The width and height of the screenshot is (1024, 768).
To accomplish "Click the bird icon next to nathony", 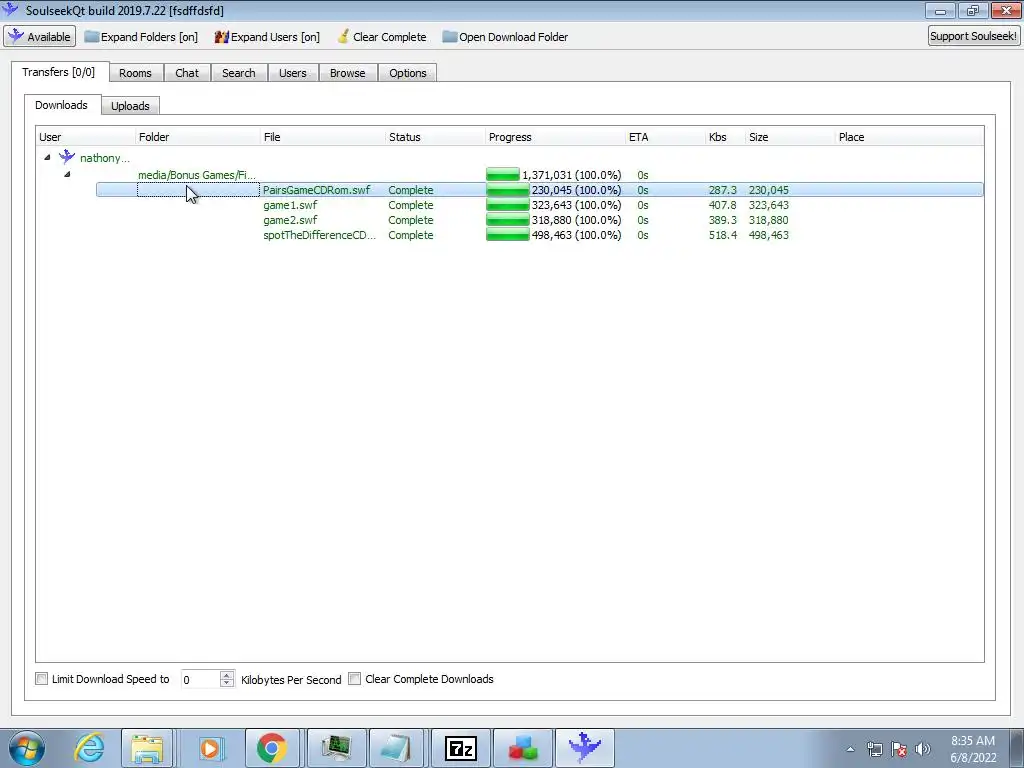I will pos(67,157).
